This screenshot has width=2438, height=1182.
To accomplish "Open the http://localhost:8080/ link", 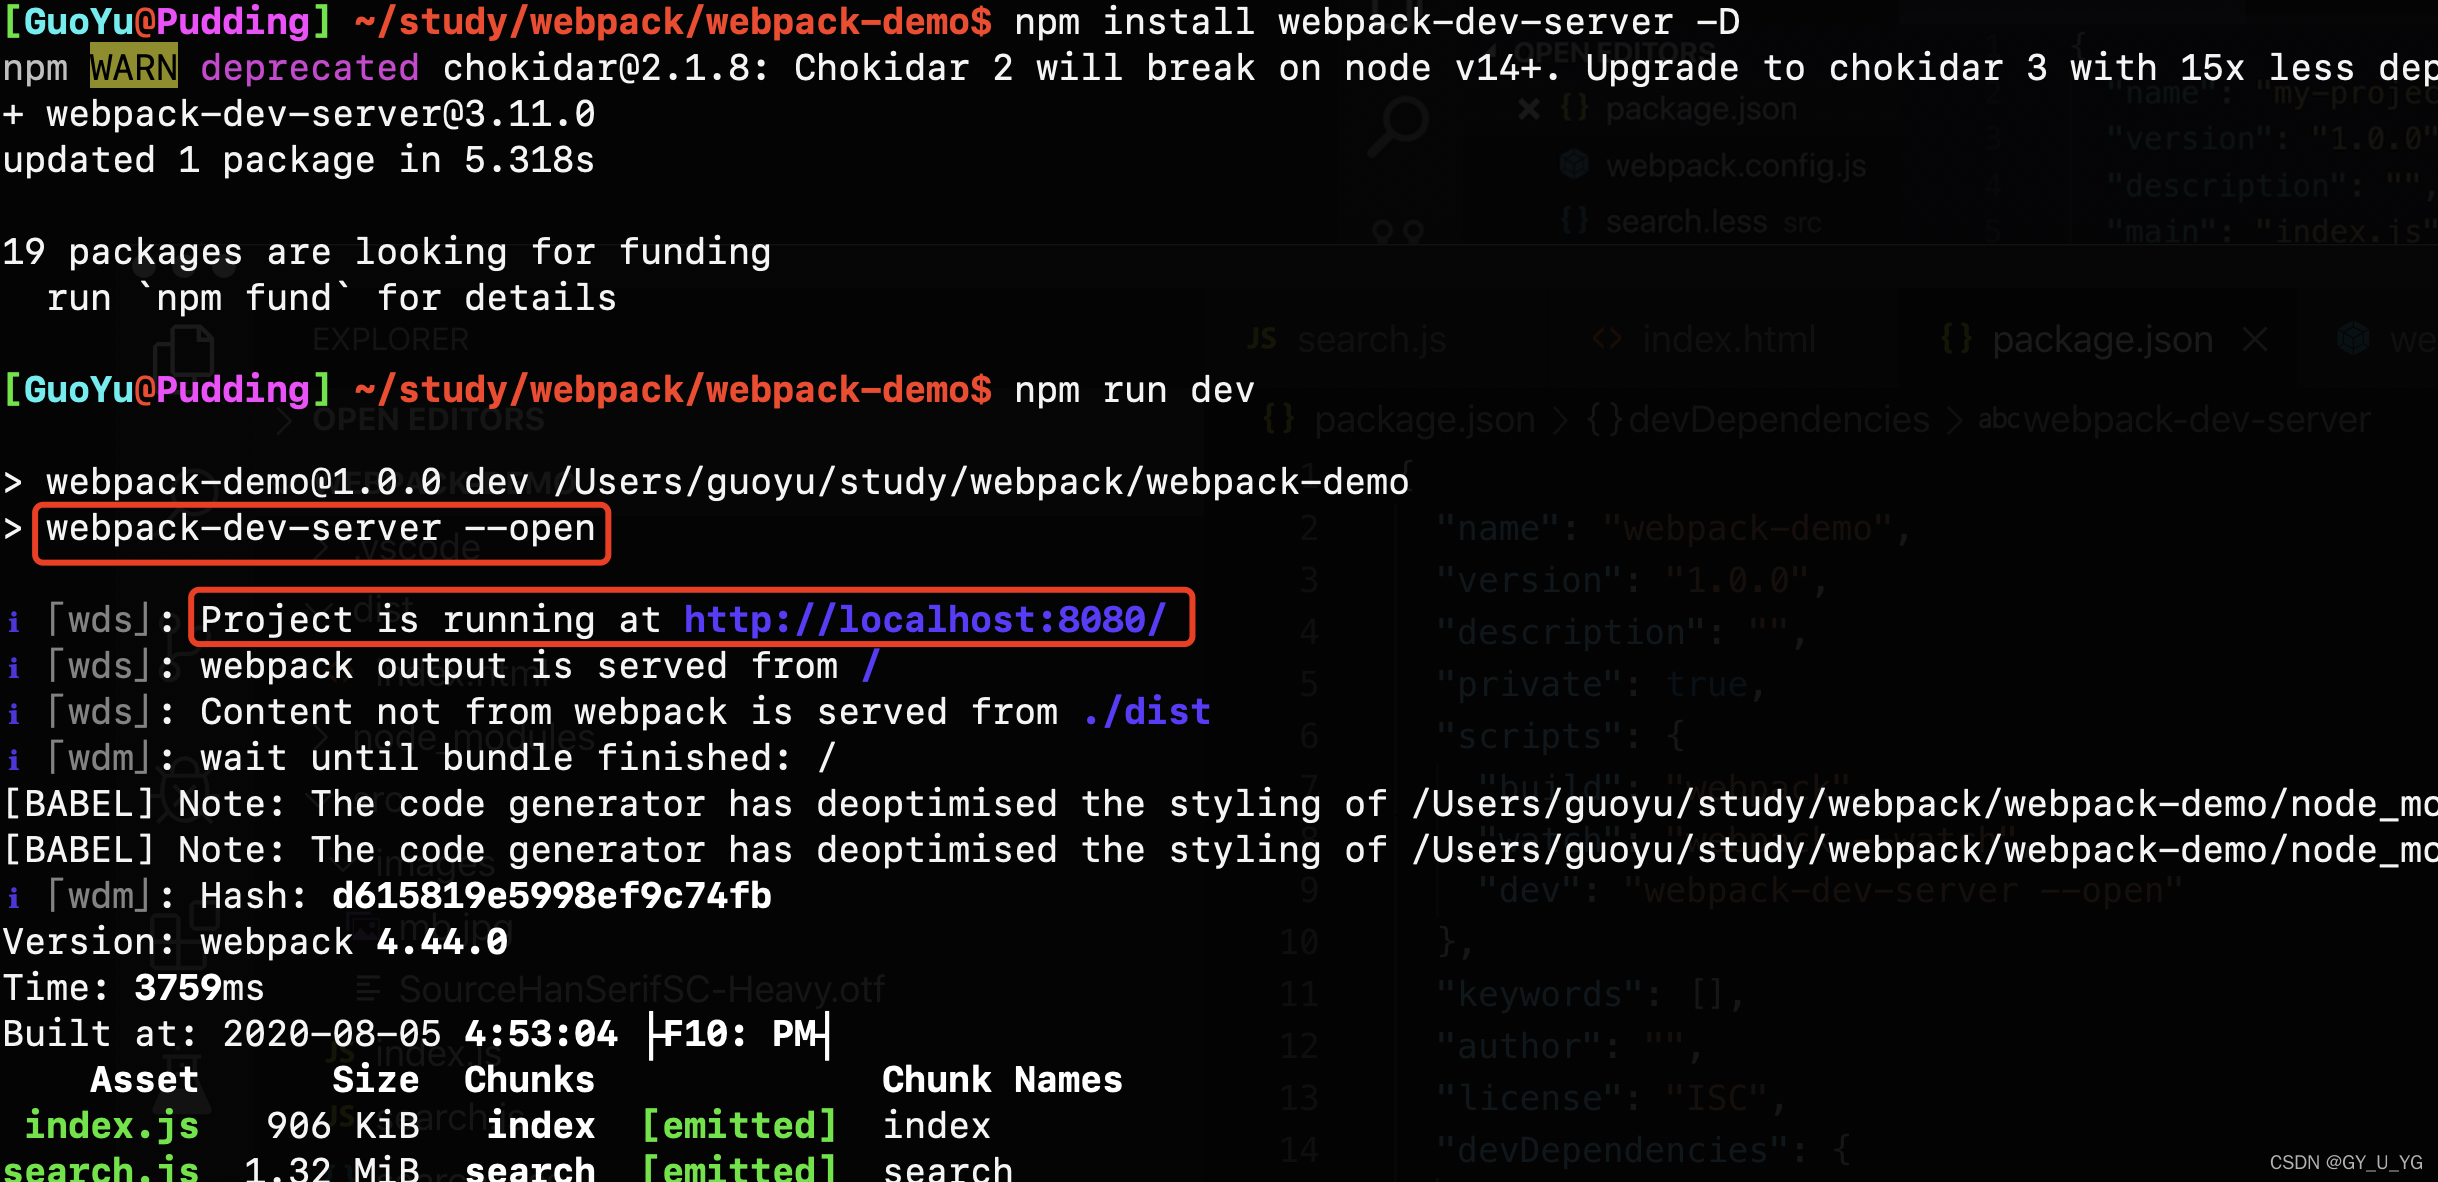I will pyautogui.click(x=924, y=620).
